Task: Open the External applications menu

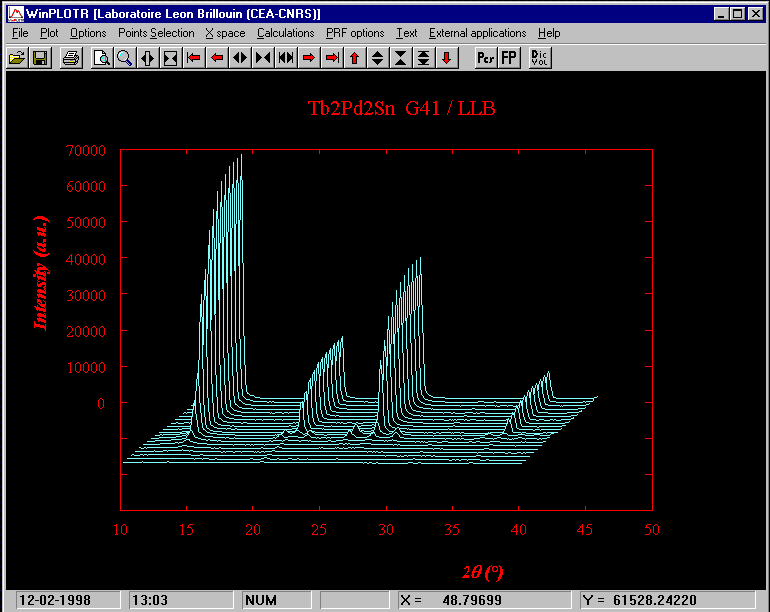Action: click(x=477, y=33)
